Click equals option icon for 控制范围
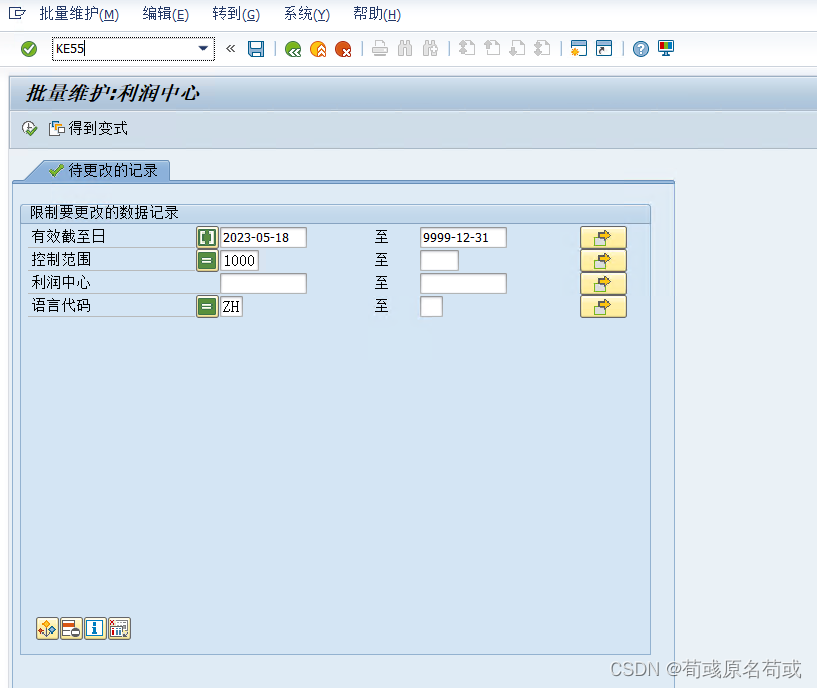Viewport: 817px width, 688px height. [207, 261]
